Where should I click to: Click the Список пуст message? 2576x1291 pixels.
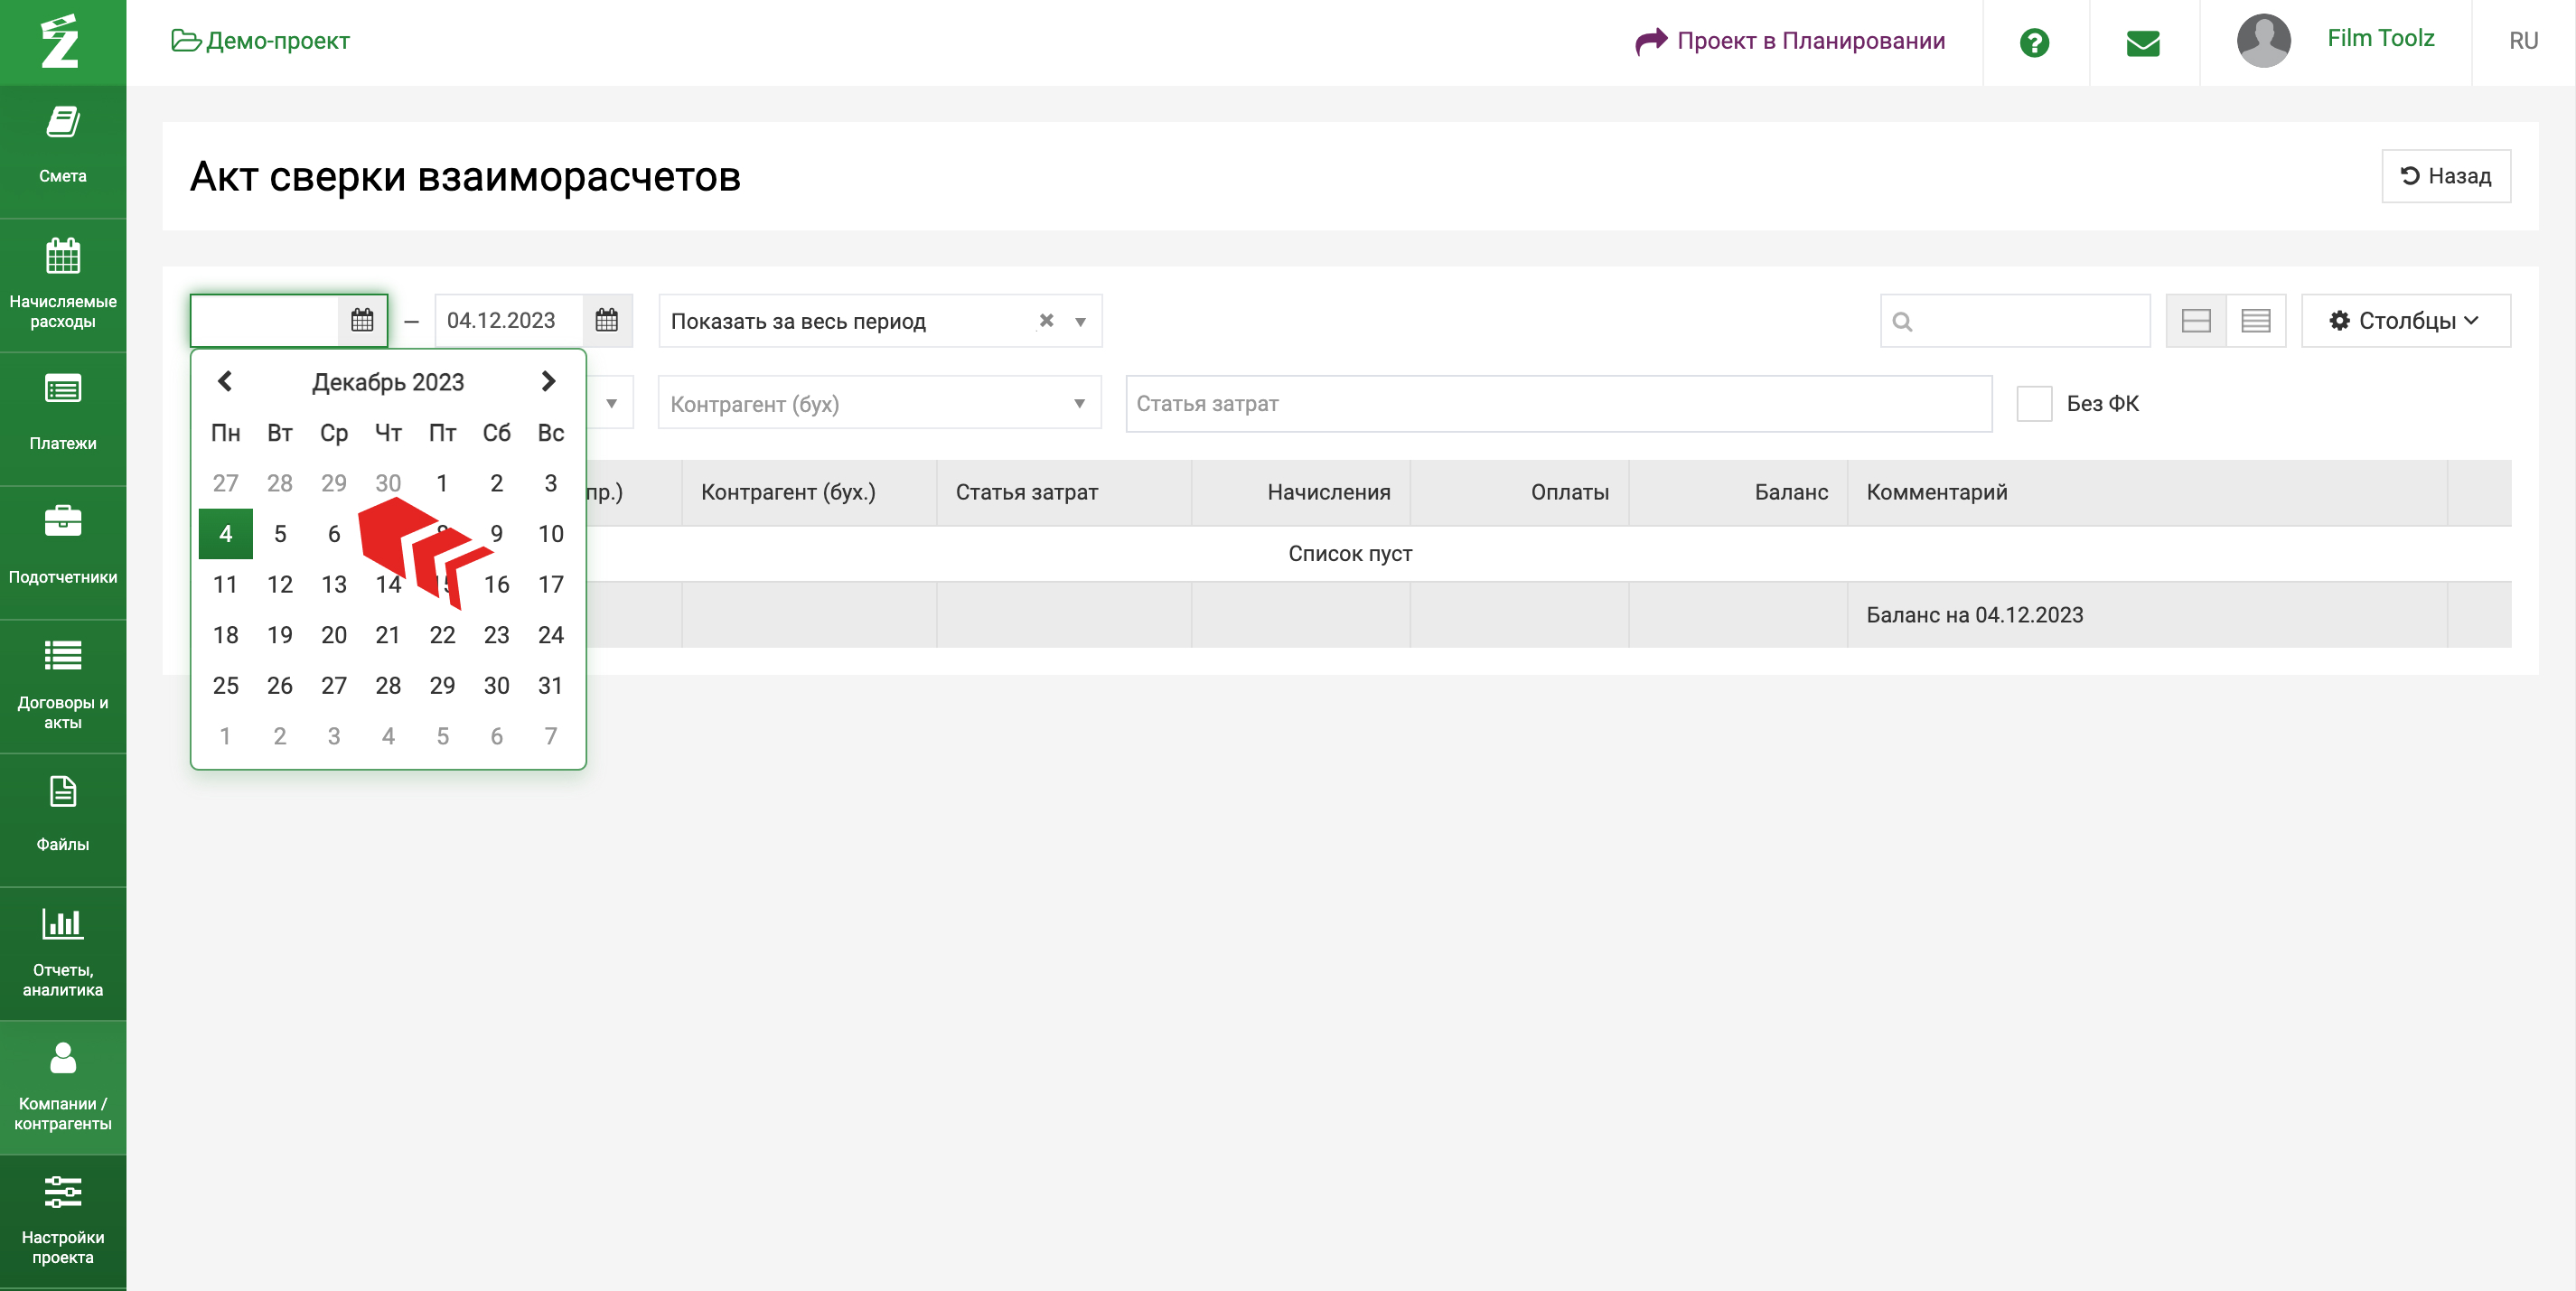click(x=1350, y=553)
